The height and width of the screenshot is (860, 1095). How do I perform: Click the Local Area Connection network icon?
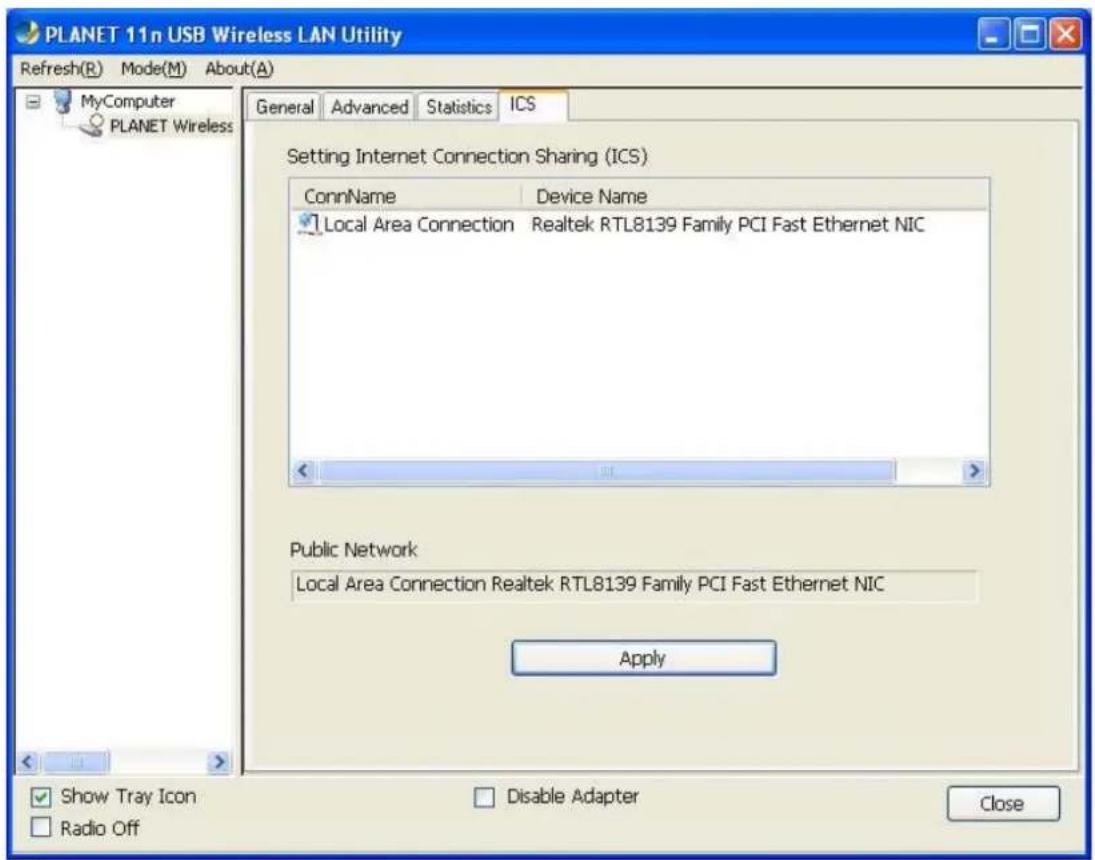tap(309, 224)
